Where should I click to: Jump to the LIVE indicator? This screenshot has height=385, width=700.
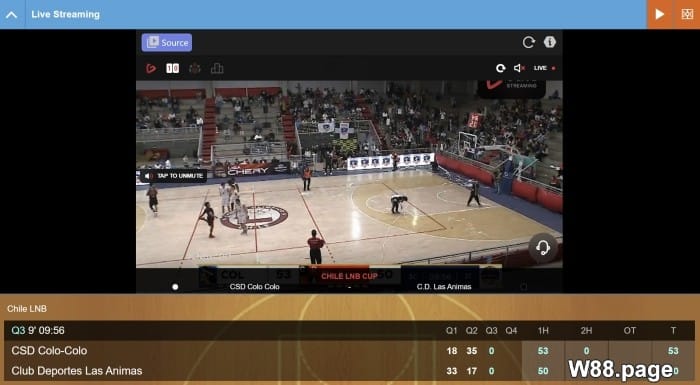pos(544,68)
